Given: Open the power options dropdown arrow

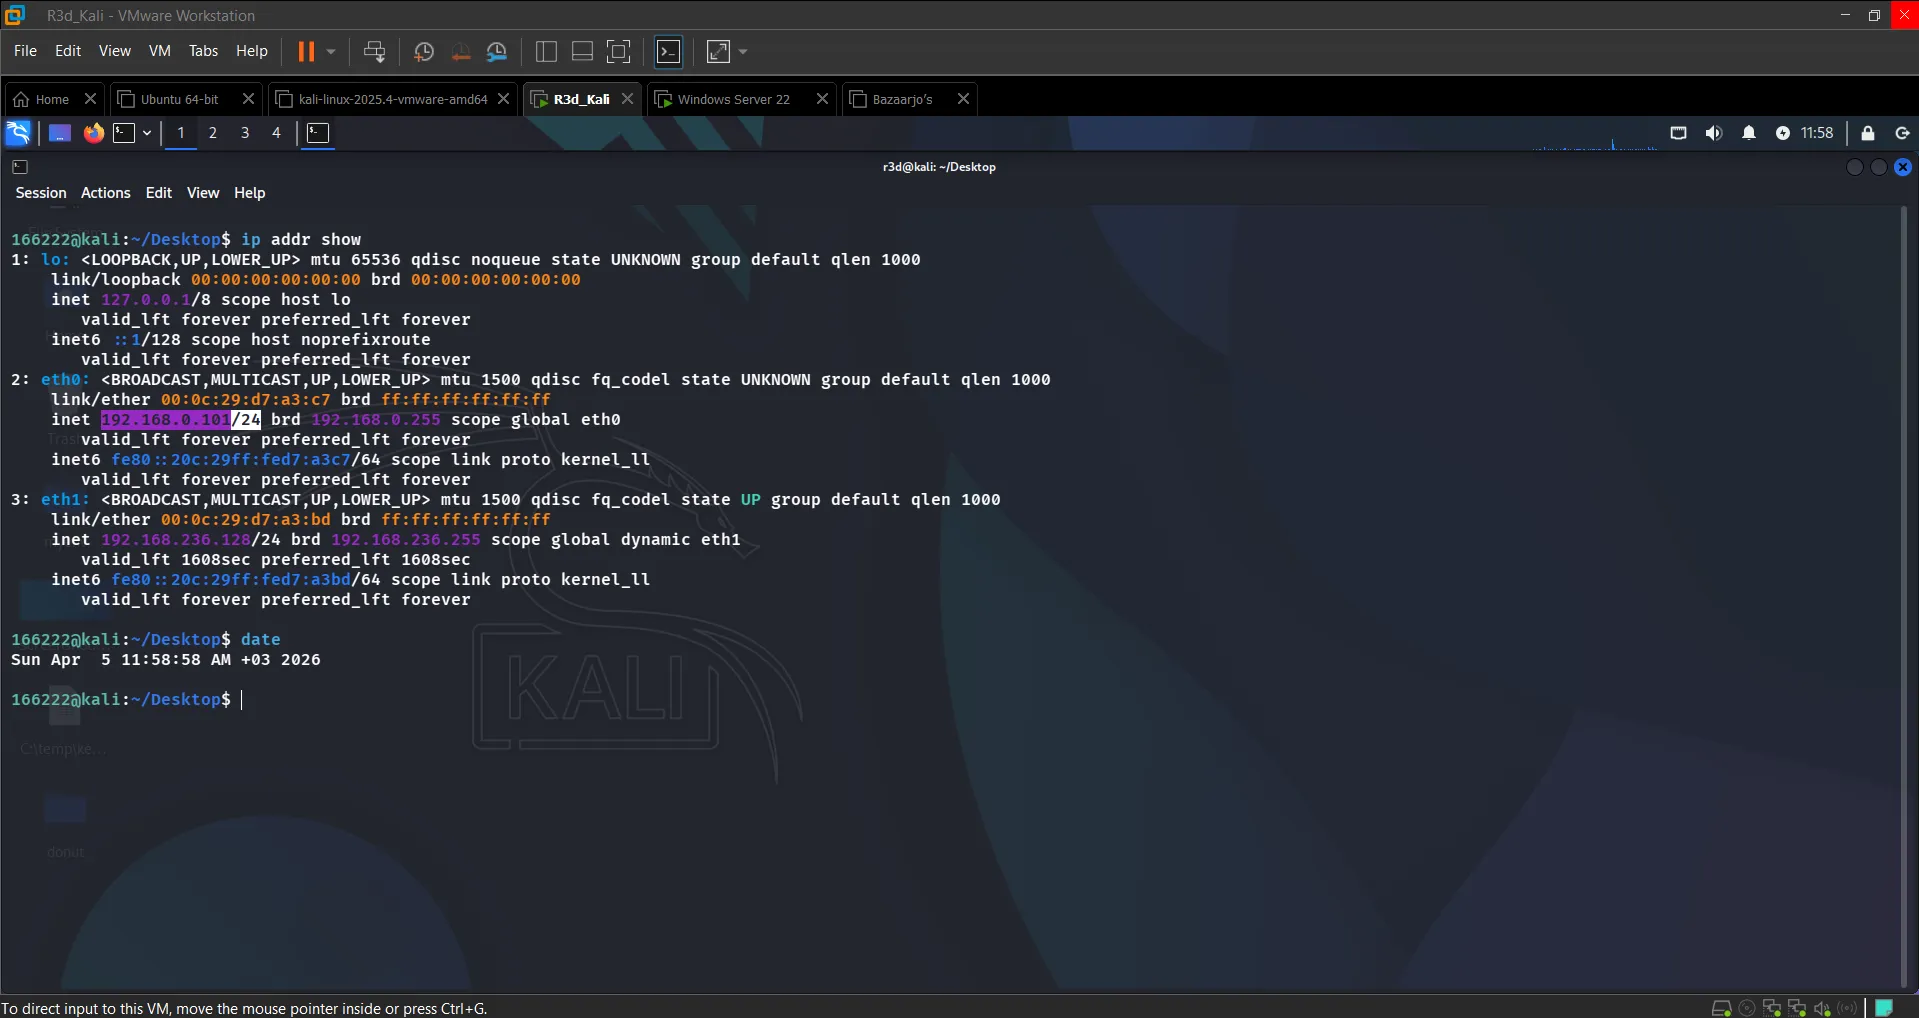Looking at the screenshot, I should tap(331, 51).
